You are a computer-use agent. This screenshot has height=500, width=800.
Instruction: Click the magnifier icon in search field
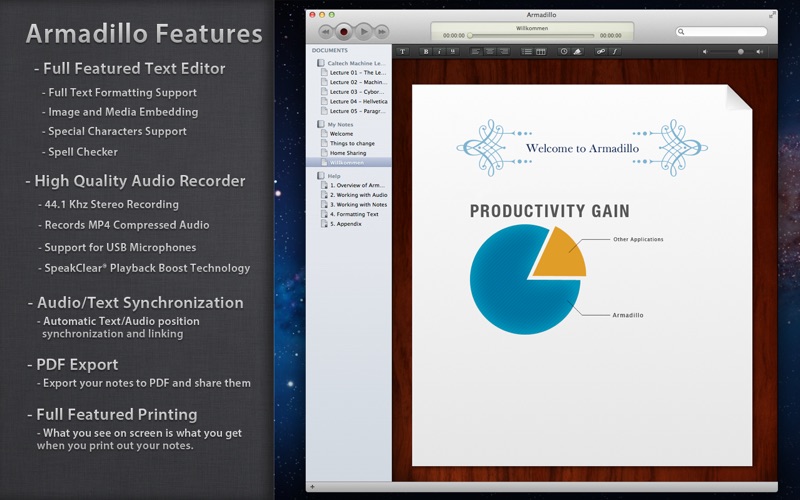[681, 32]
